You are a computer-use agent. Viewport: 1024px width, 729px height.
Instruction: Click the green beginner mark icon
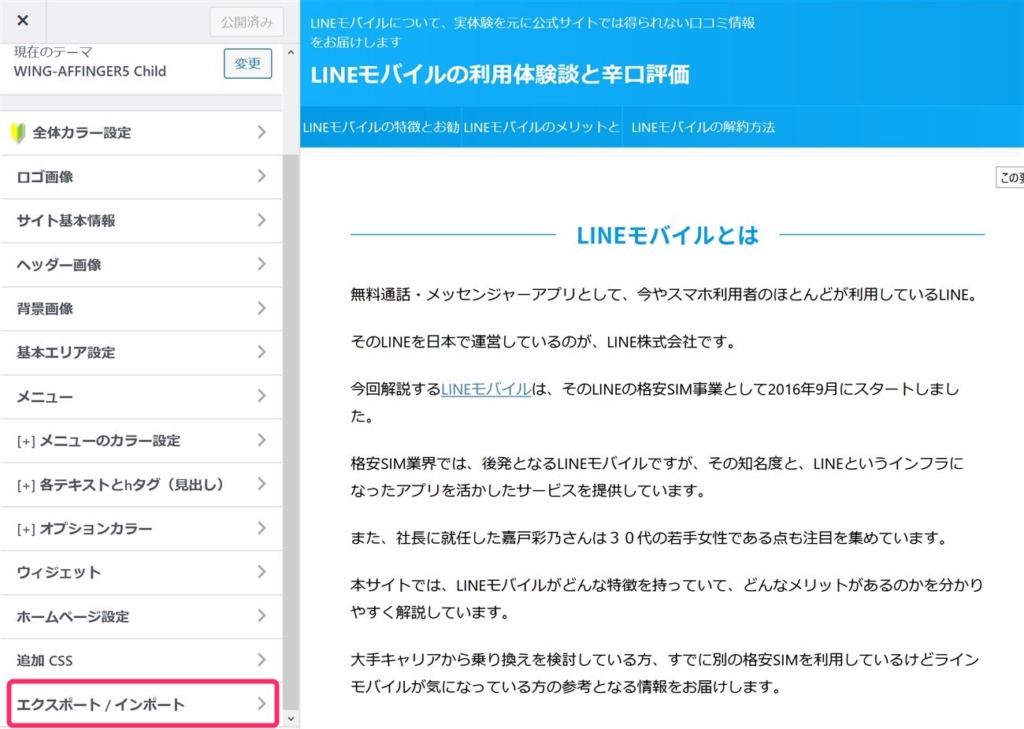point(18,133)
